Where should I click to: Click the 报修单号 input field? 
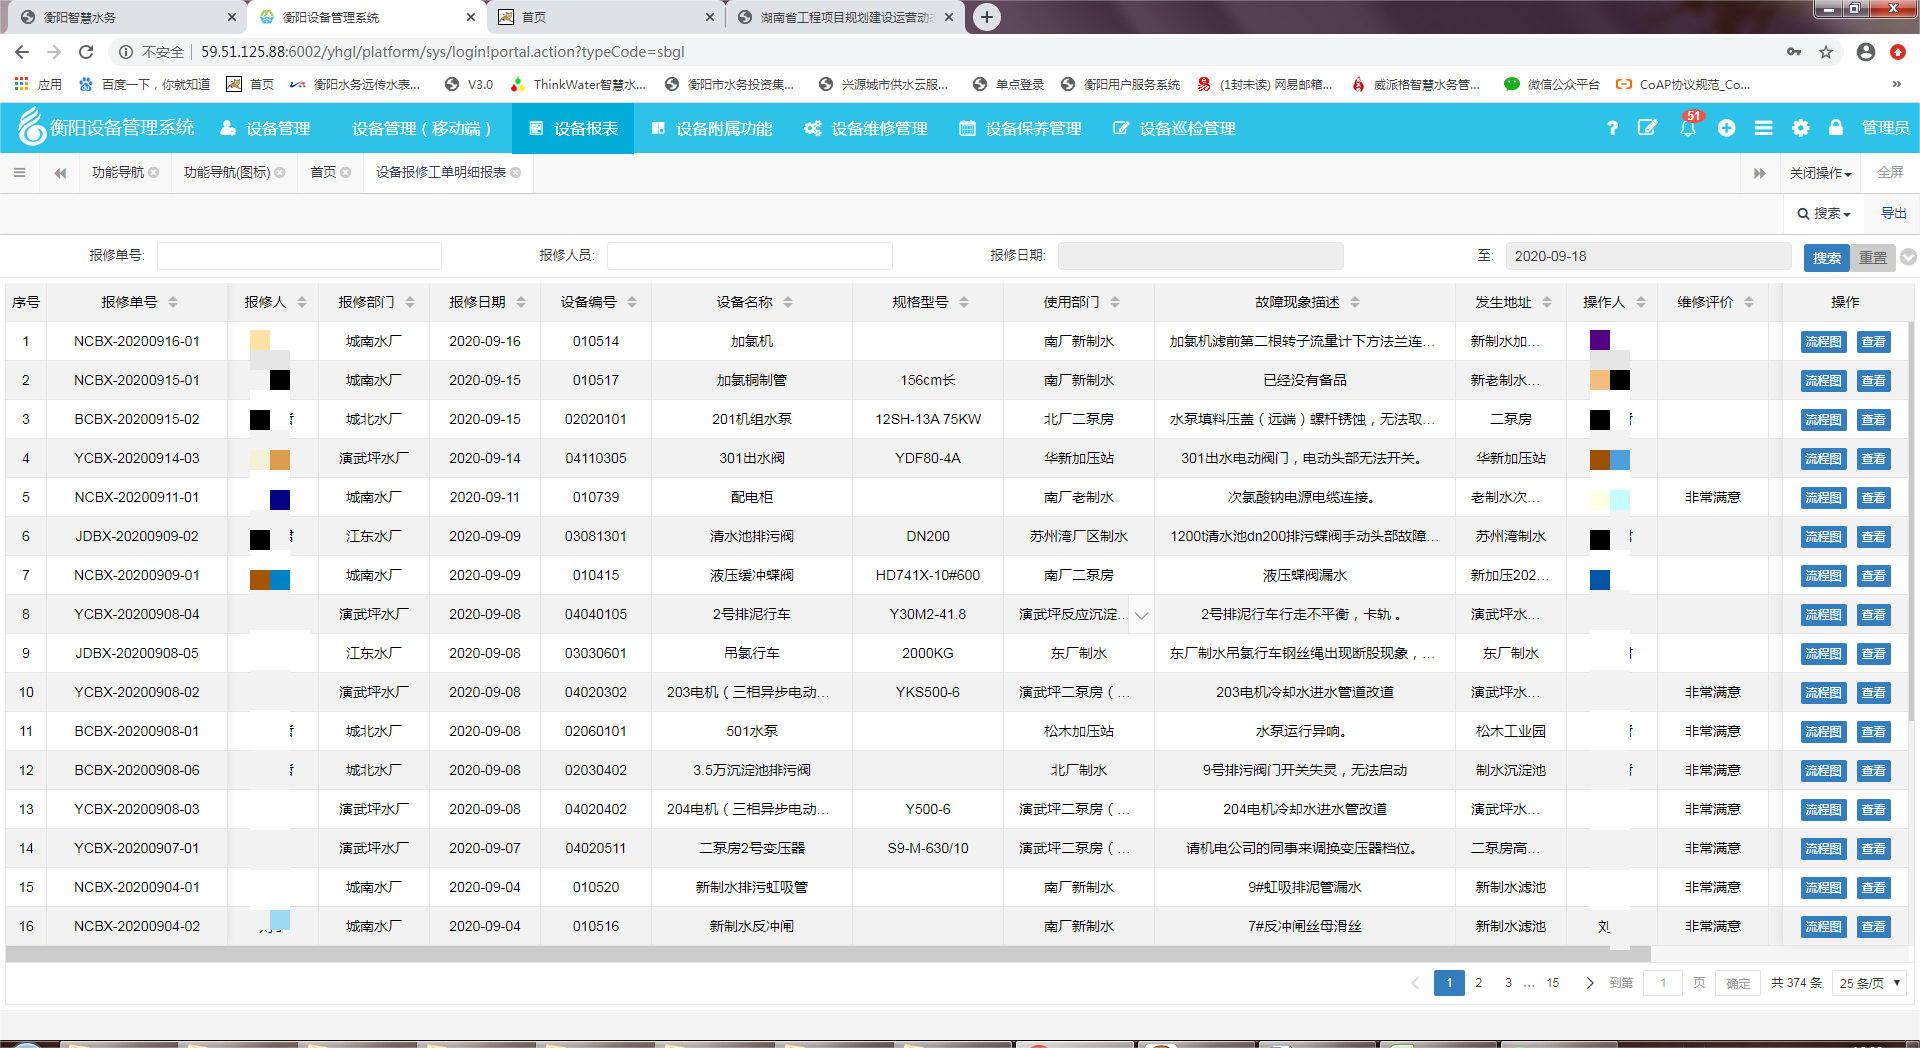point(299,256)
